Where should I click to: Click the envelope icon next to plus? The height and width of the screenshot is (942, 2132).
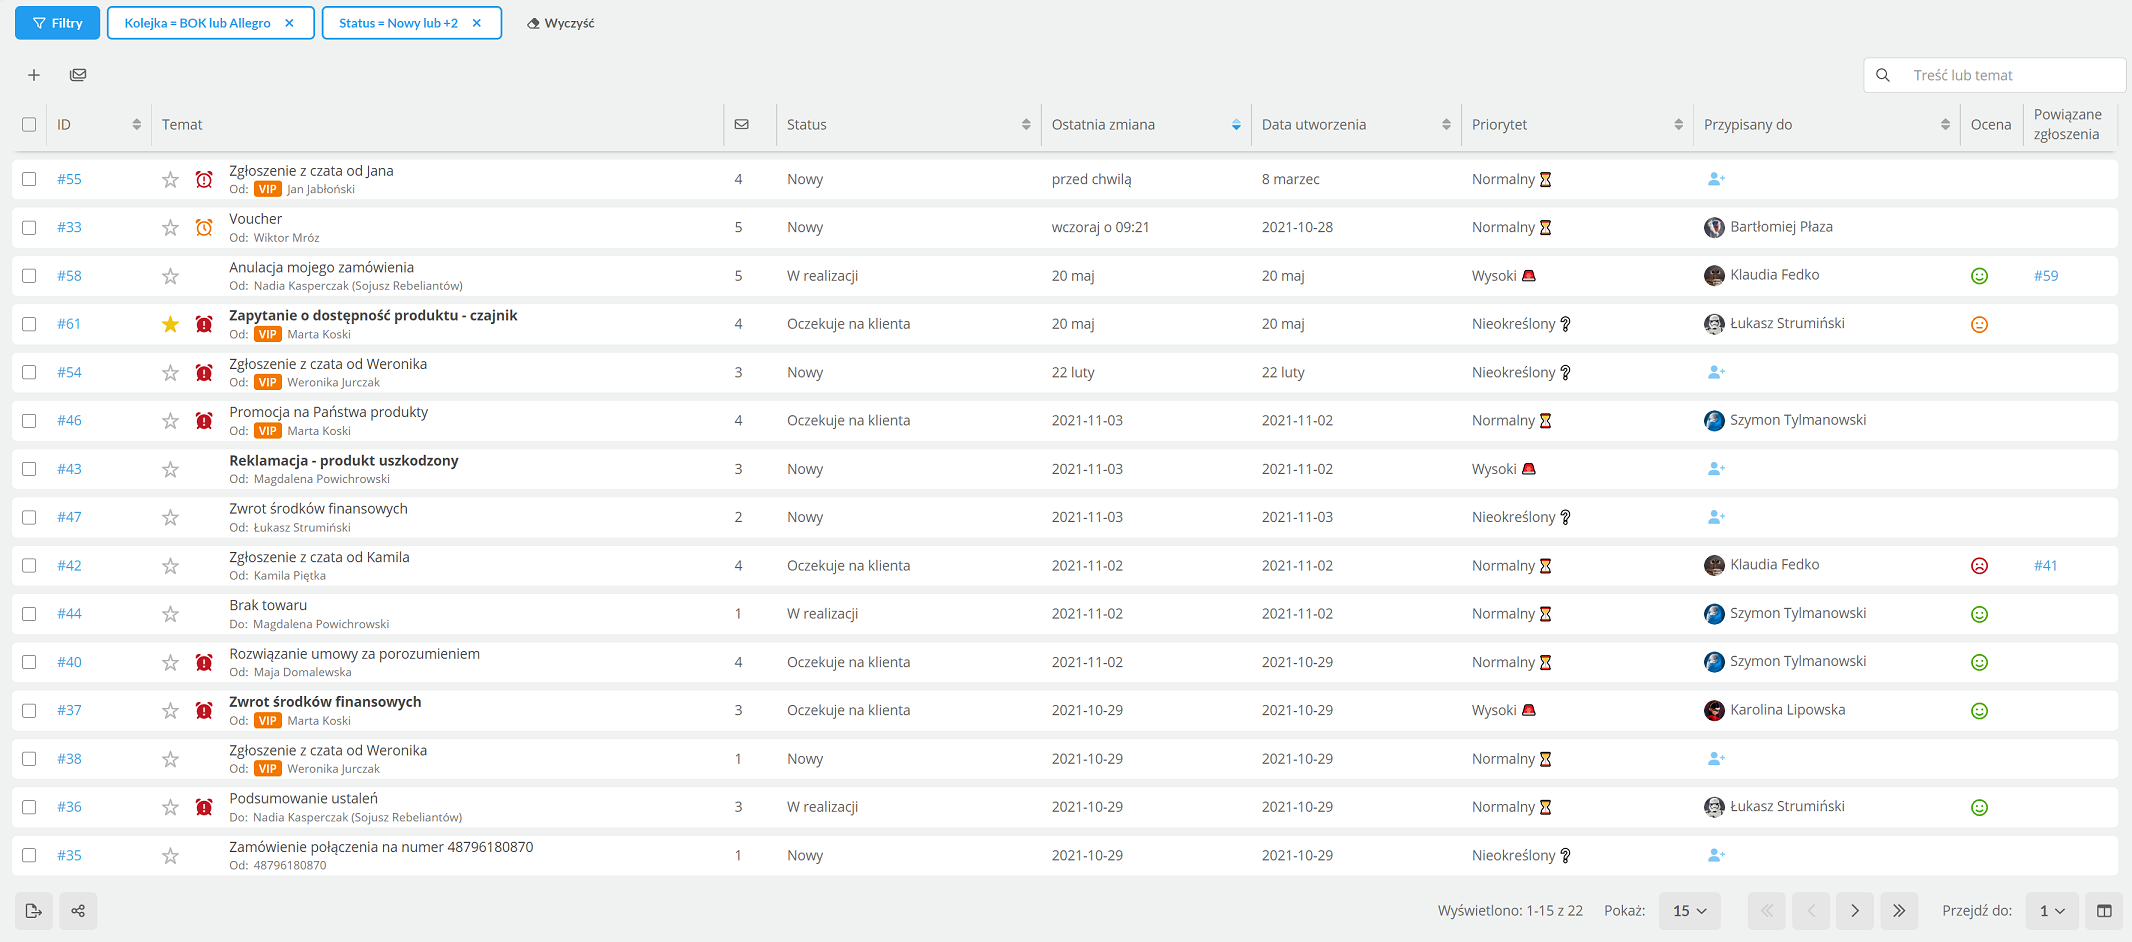click(78, 75)
